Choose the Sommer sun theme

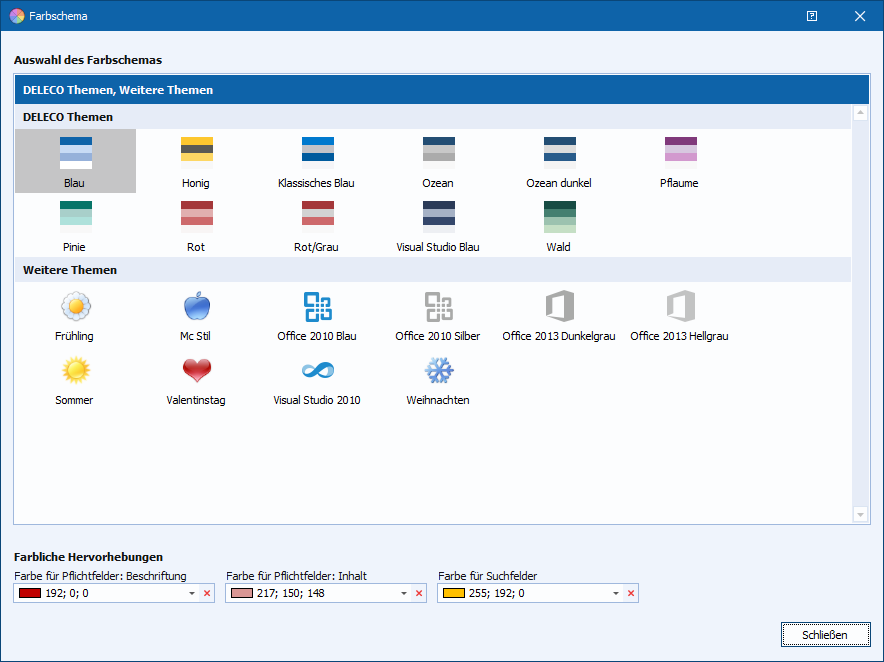[75, 371]
